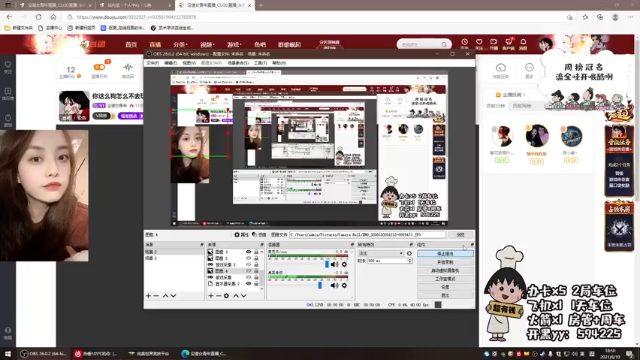Increase transition duration with stepper arrow

pos(410,259)
